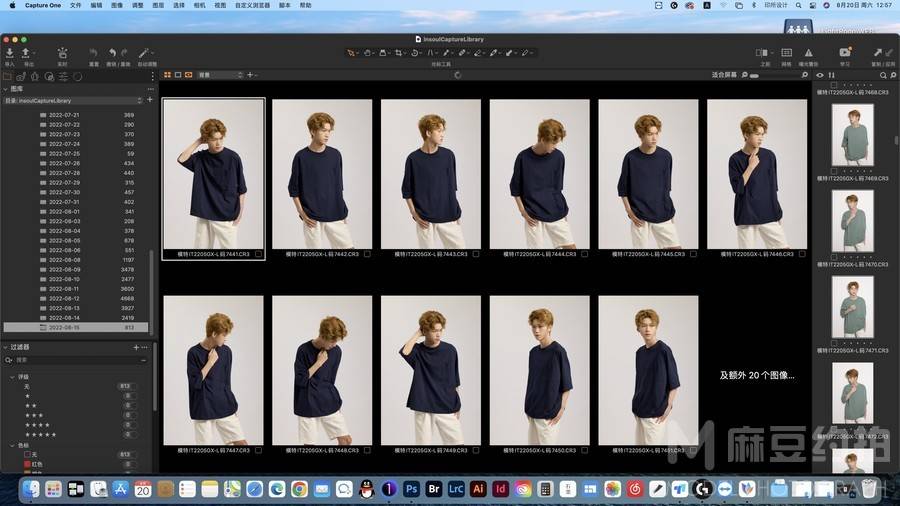The width and height of the screenshot is (900, 506).
Task: Select the pointer cursor tool
Action: 351,53
